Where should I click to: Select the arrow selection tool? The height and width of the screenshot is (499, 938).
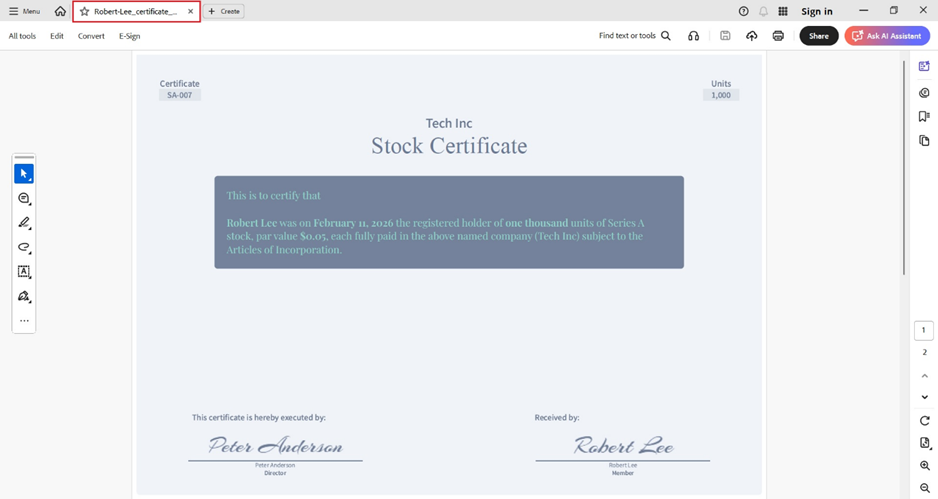pos(24,174)
